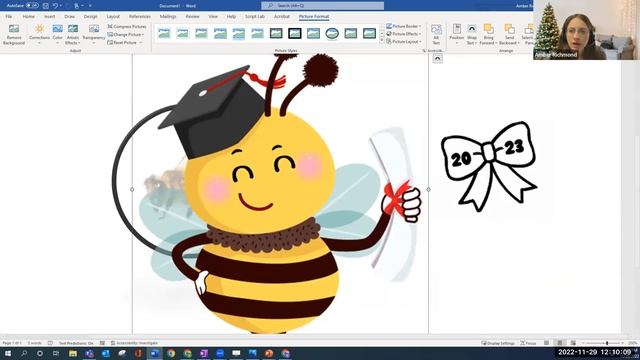This screenshot has width=640, height=360.
Task: Click the Send Backward icon
Action: [x=509, y=29]
